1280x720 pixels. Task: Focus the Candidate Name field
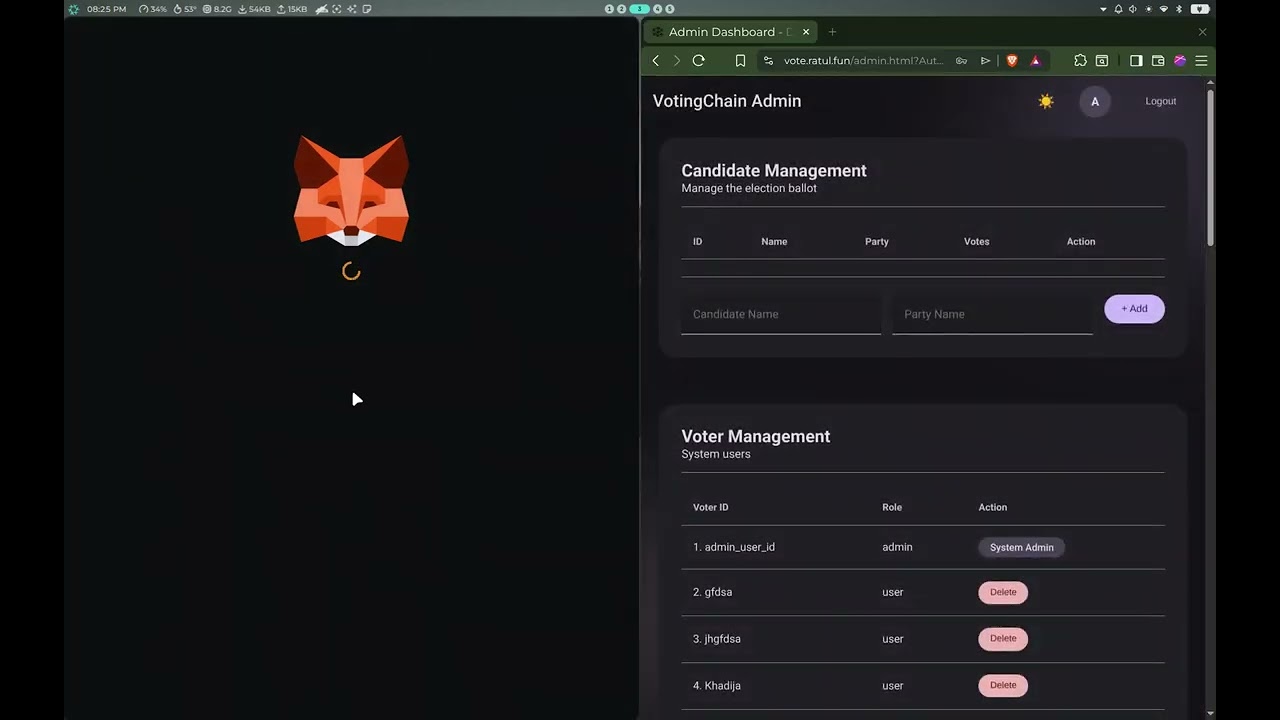point(781,314)
